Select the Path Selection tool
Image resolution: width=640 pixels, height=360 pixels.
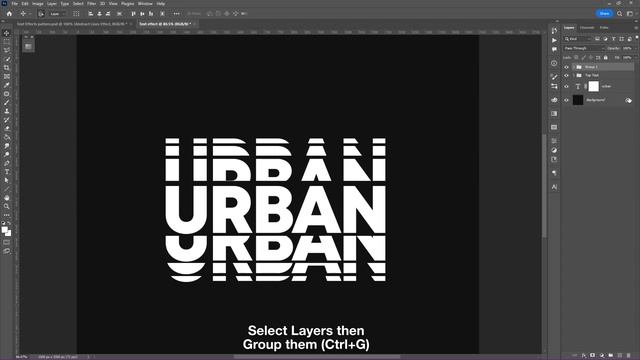(7, 180)
